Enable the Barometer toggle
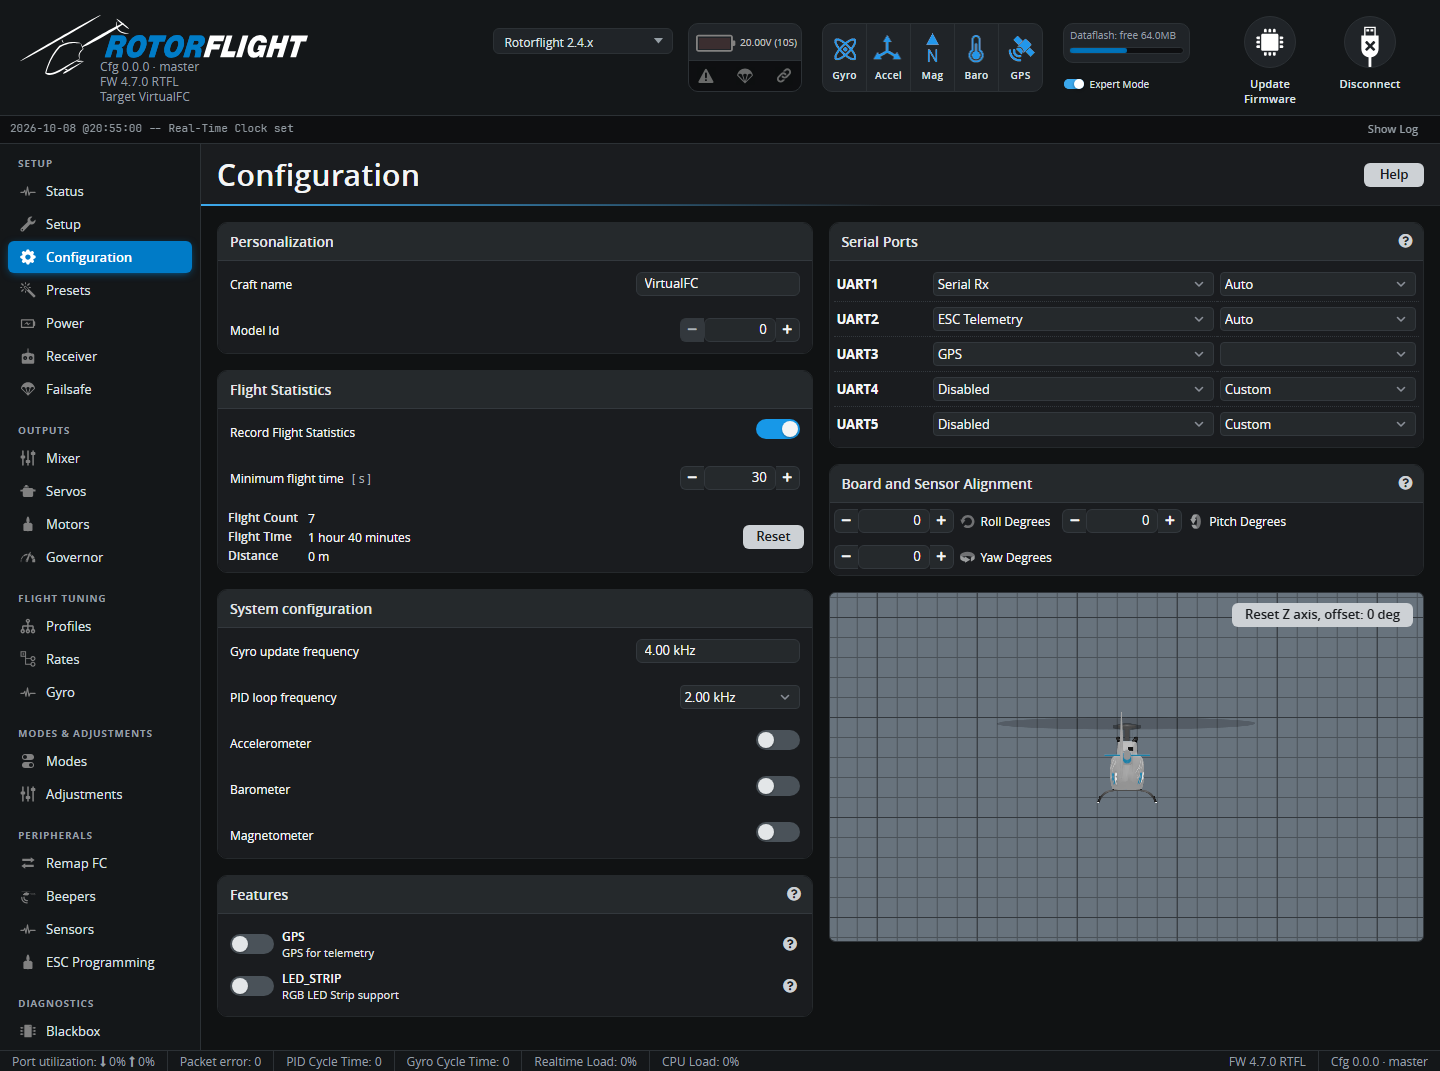 tap(778, 786)
